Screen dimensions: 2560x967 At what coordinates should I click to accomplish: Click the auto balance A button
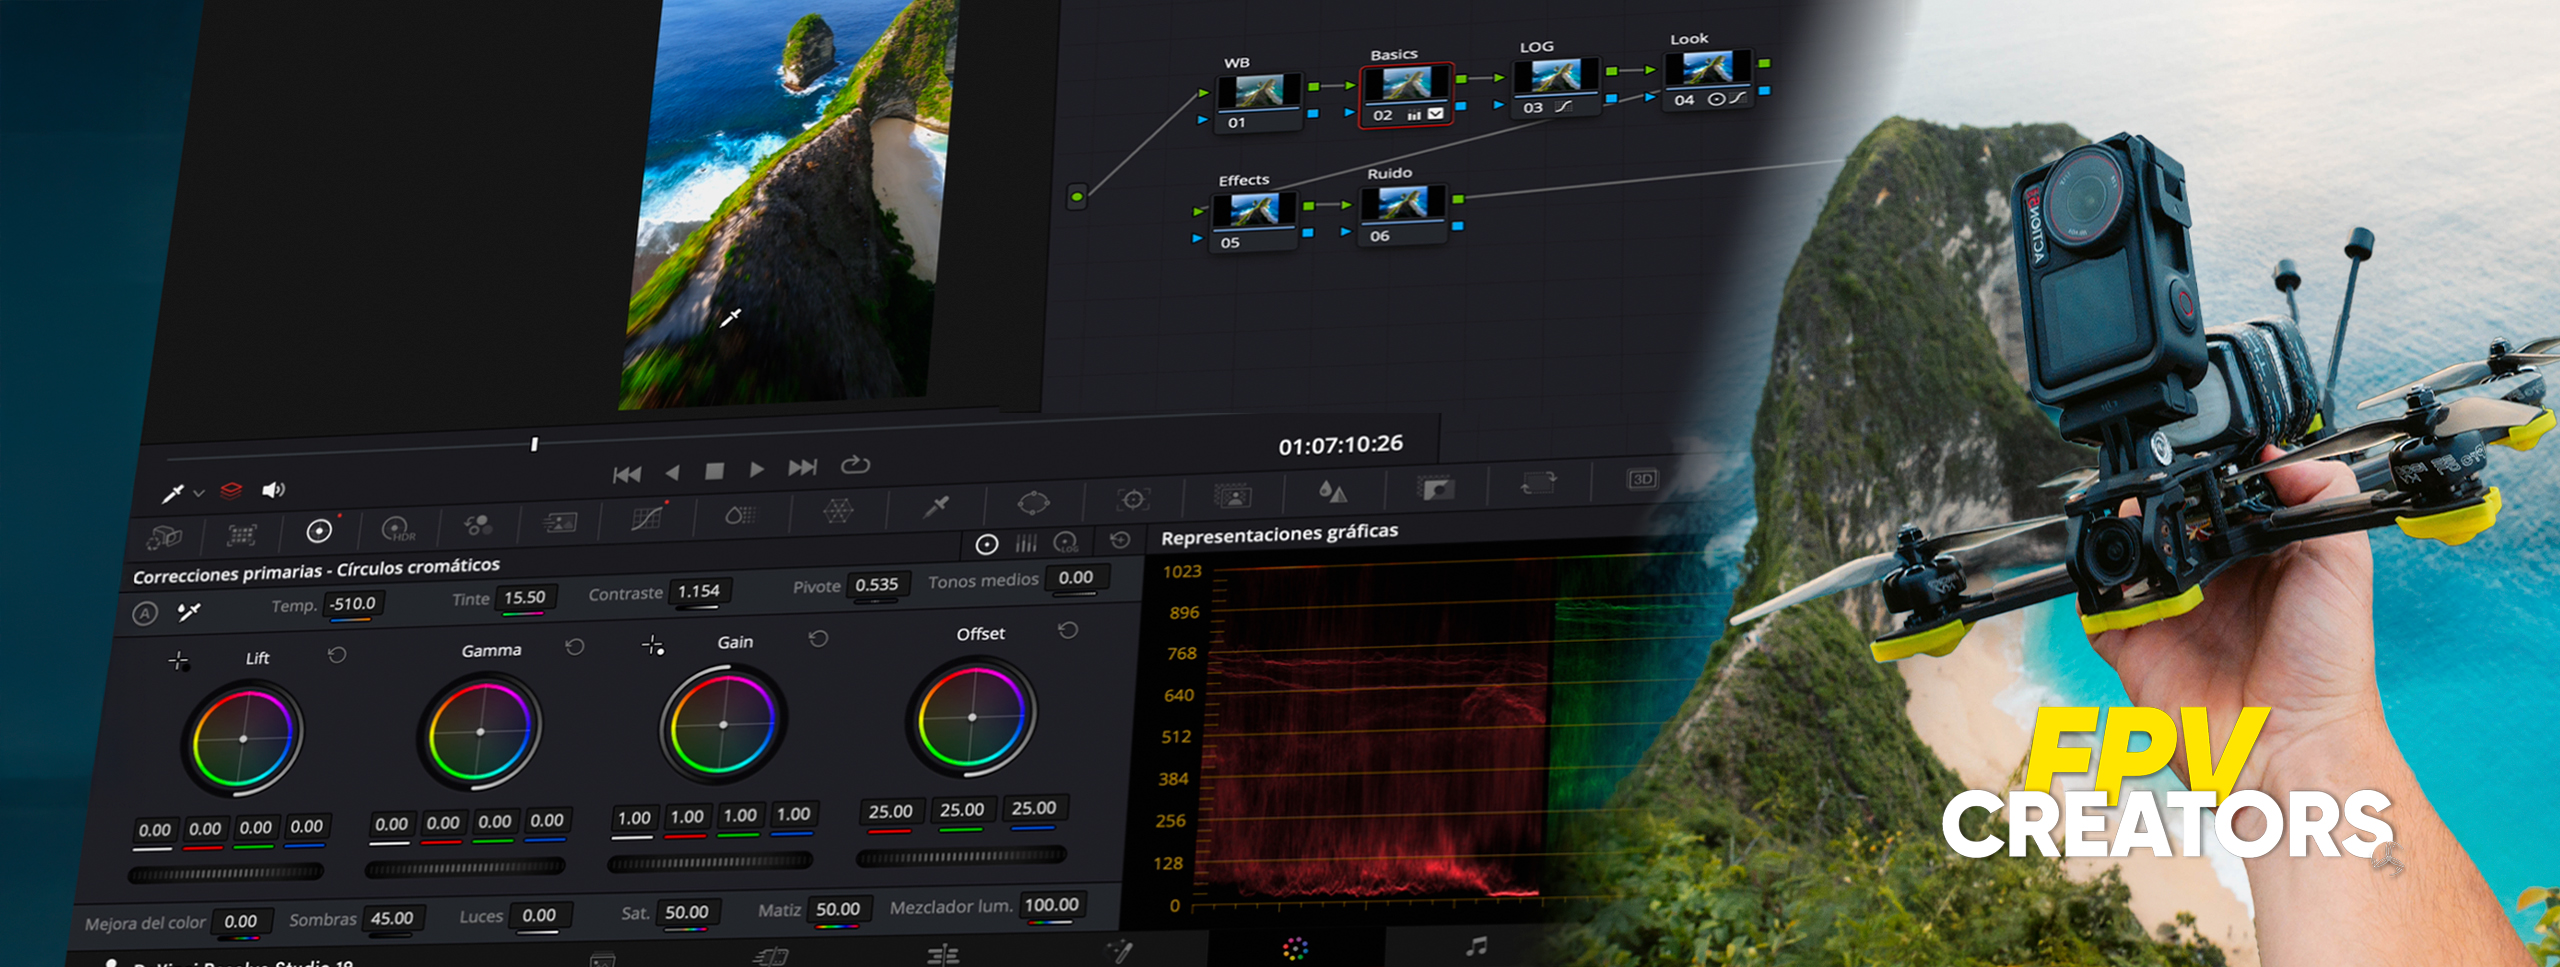coord(145,613)
